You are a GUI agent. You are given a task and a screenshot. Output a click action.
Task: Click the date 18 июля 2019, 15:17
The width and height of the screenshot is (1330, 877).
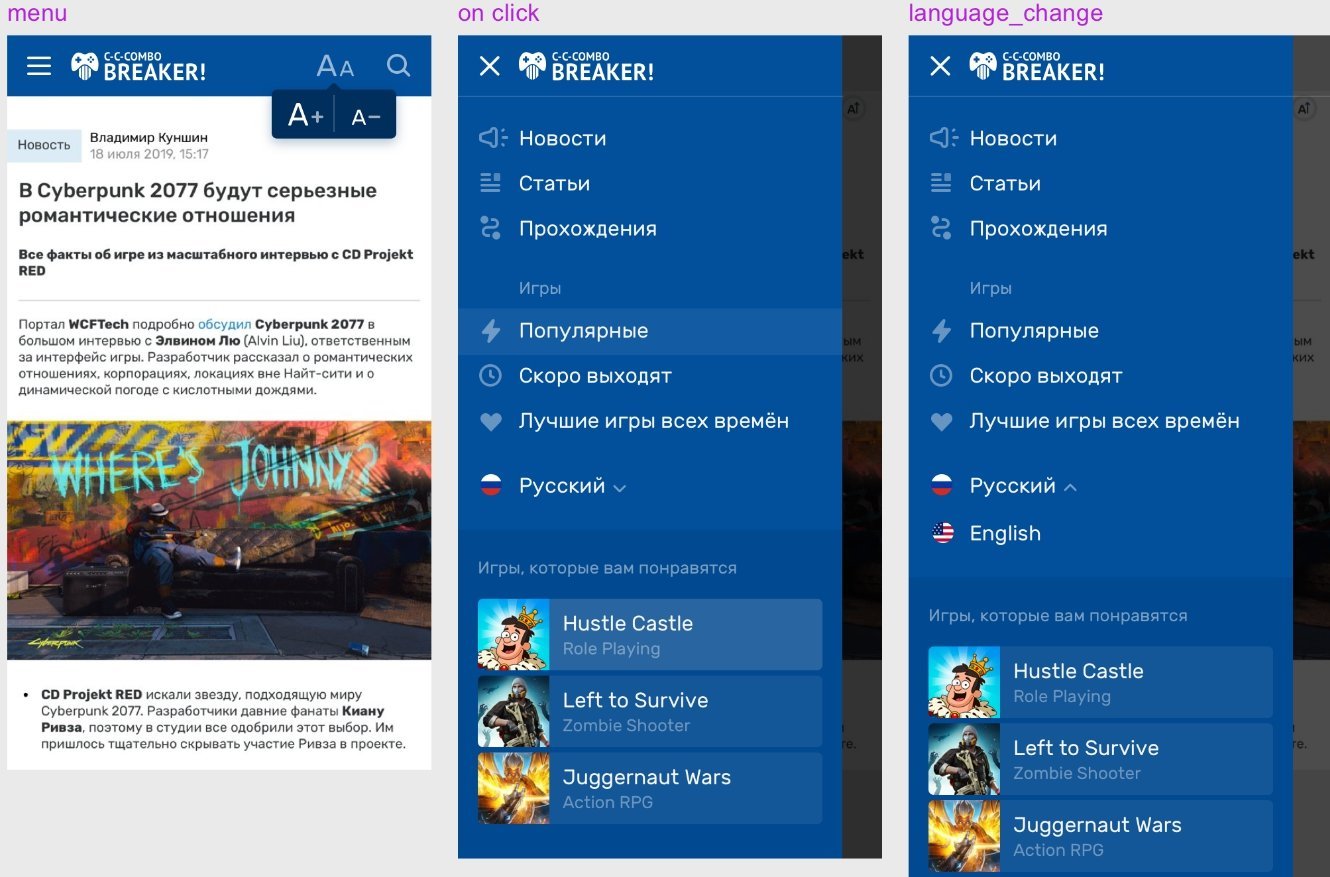pyautogui.click(x=149, y=154)
